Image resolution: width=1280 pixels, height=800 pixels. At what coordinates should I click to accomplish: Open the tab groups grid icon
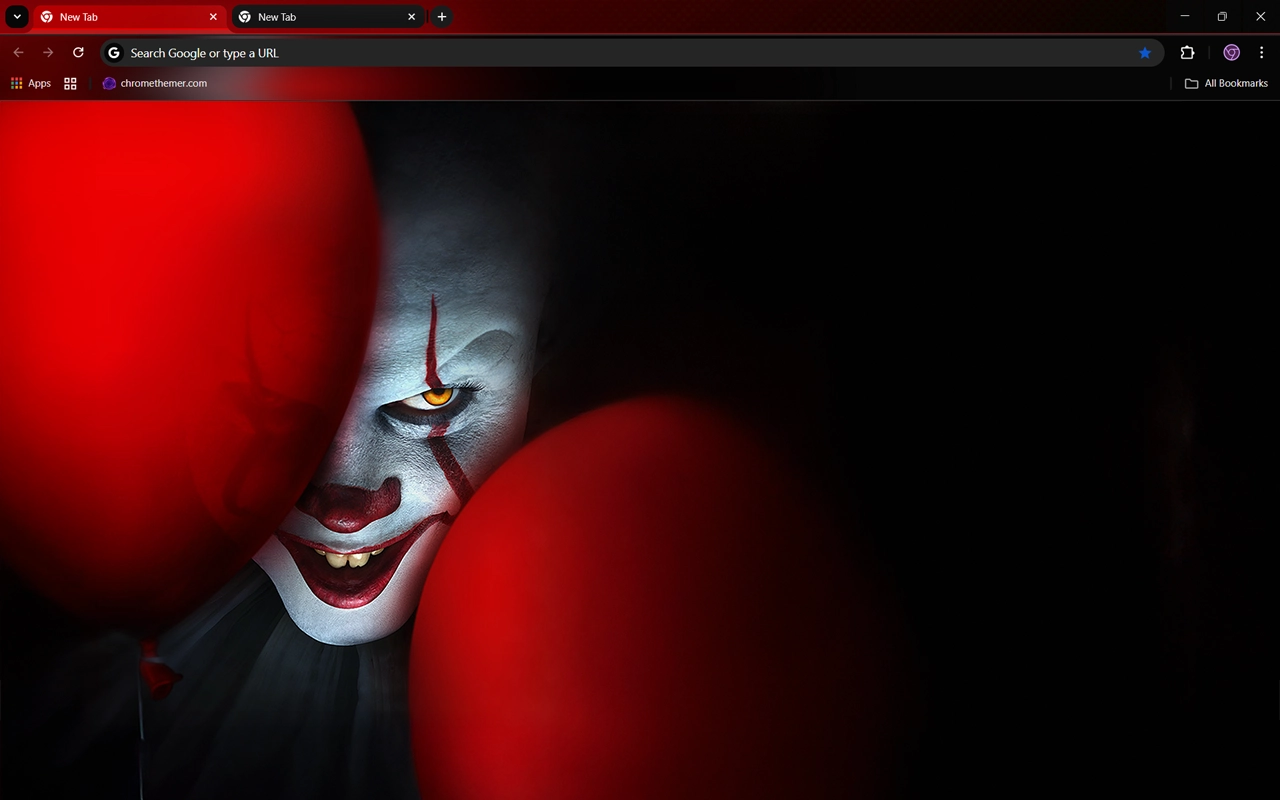click(70, 83)
